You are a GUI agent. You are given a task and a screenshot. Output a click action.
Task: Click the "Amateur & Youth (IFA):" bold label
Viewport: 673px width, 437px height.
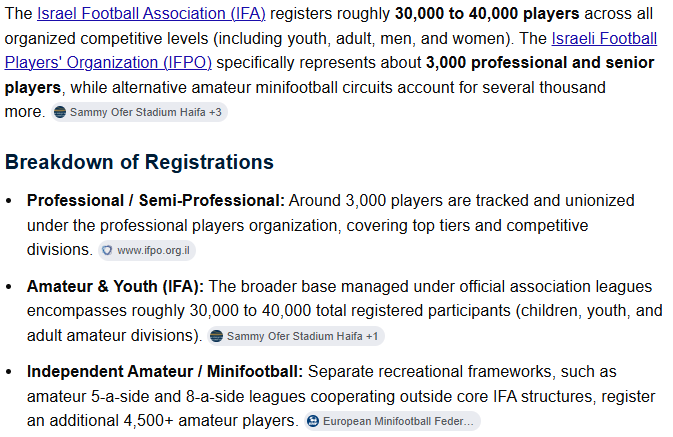(115, 286)
